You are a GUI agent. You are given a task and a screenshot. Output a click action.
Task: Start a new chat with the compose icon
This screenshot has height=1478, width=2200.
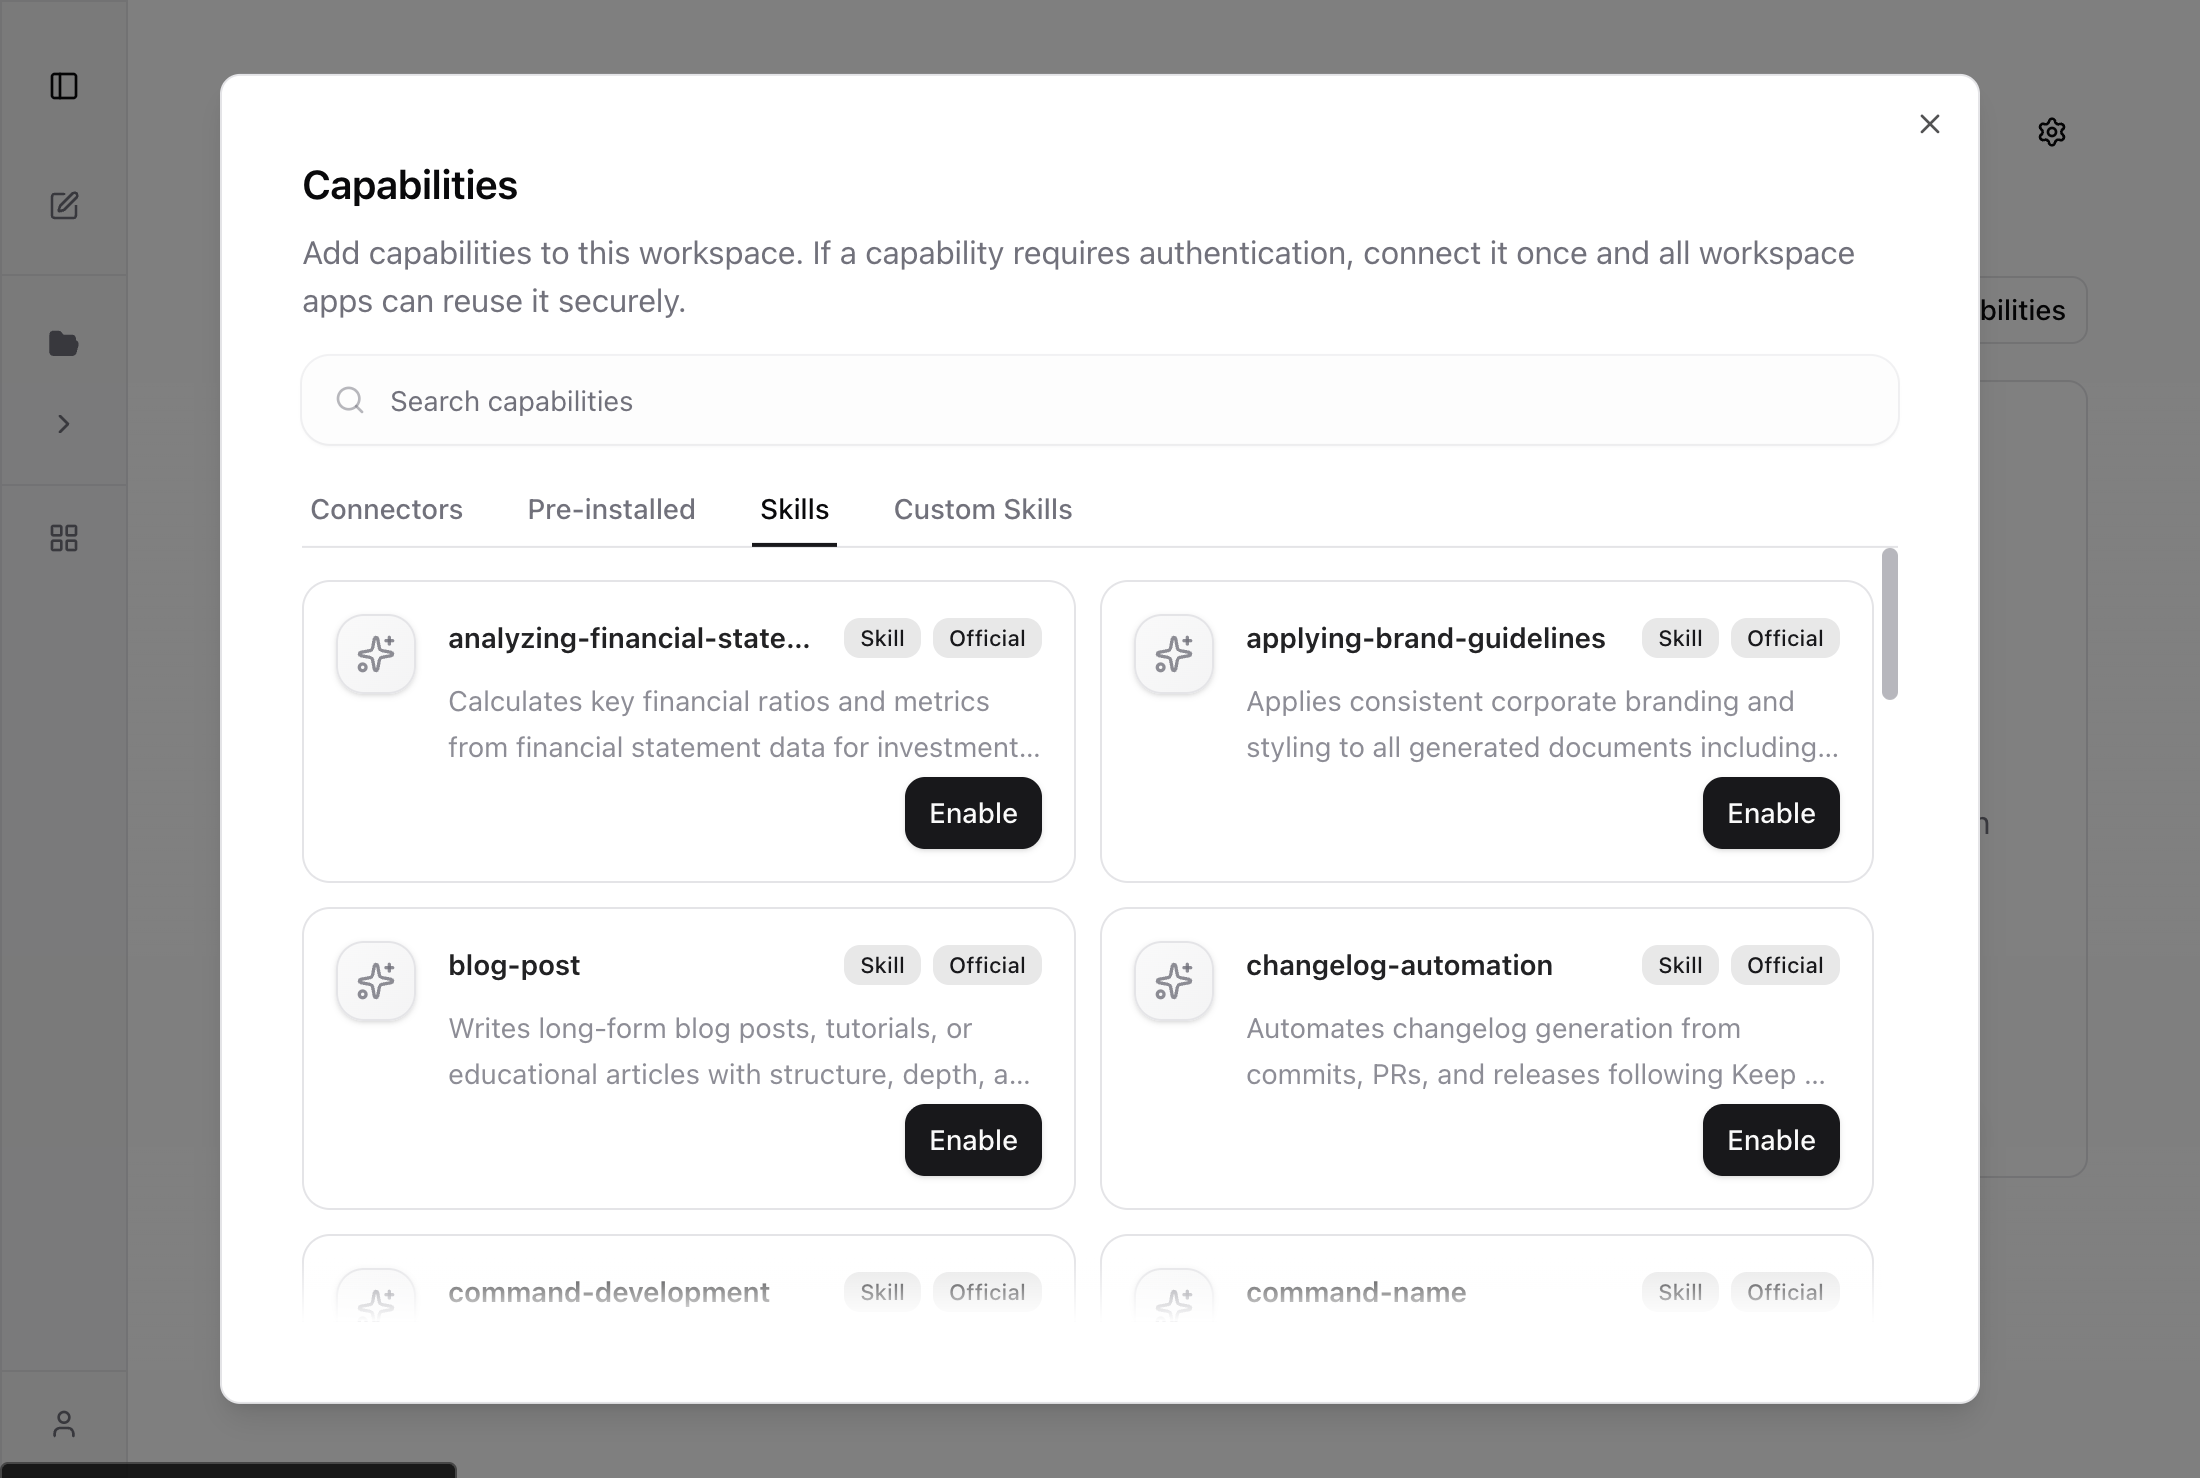point(64,206)
